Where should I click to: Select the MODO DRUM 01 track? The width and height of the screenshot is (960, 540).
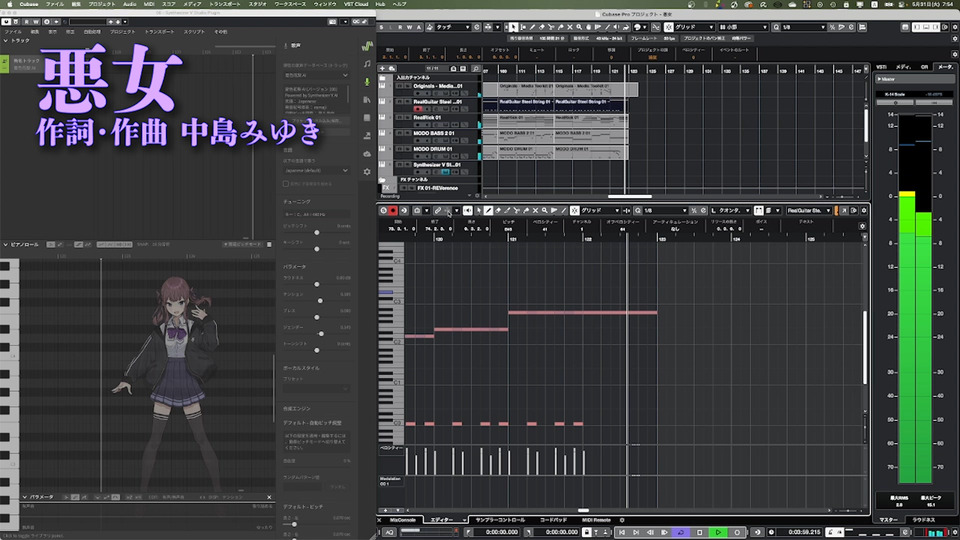pyautogui.click(x=432, y=149)
